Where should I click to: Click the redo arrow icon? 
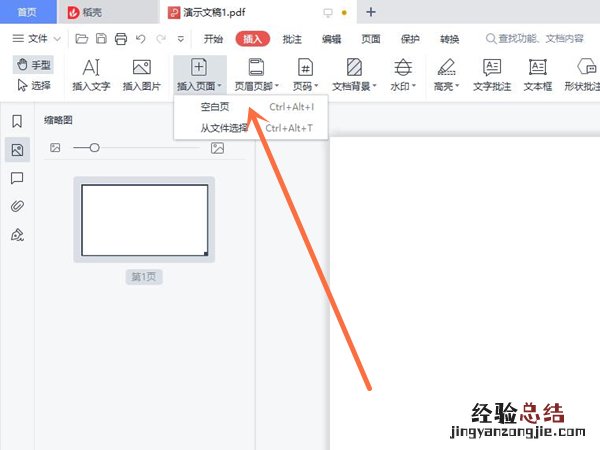pos(161,39)
